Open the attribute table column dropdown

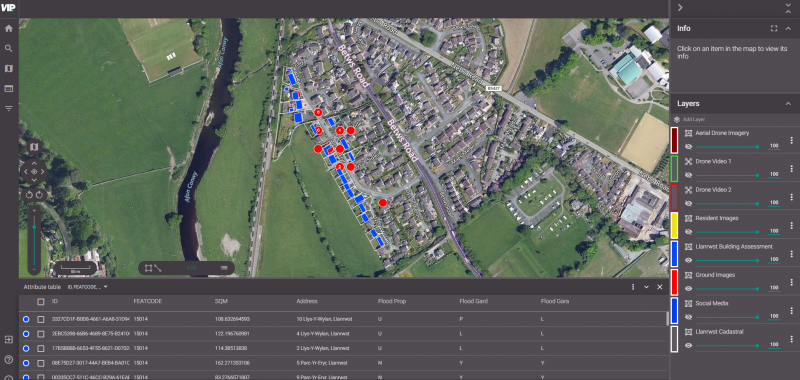pyautogui.click(x=88, y=287)
